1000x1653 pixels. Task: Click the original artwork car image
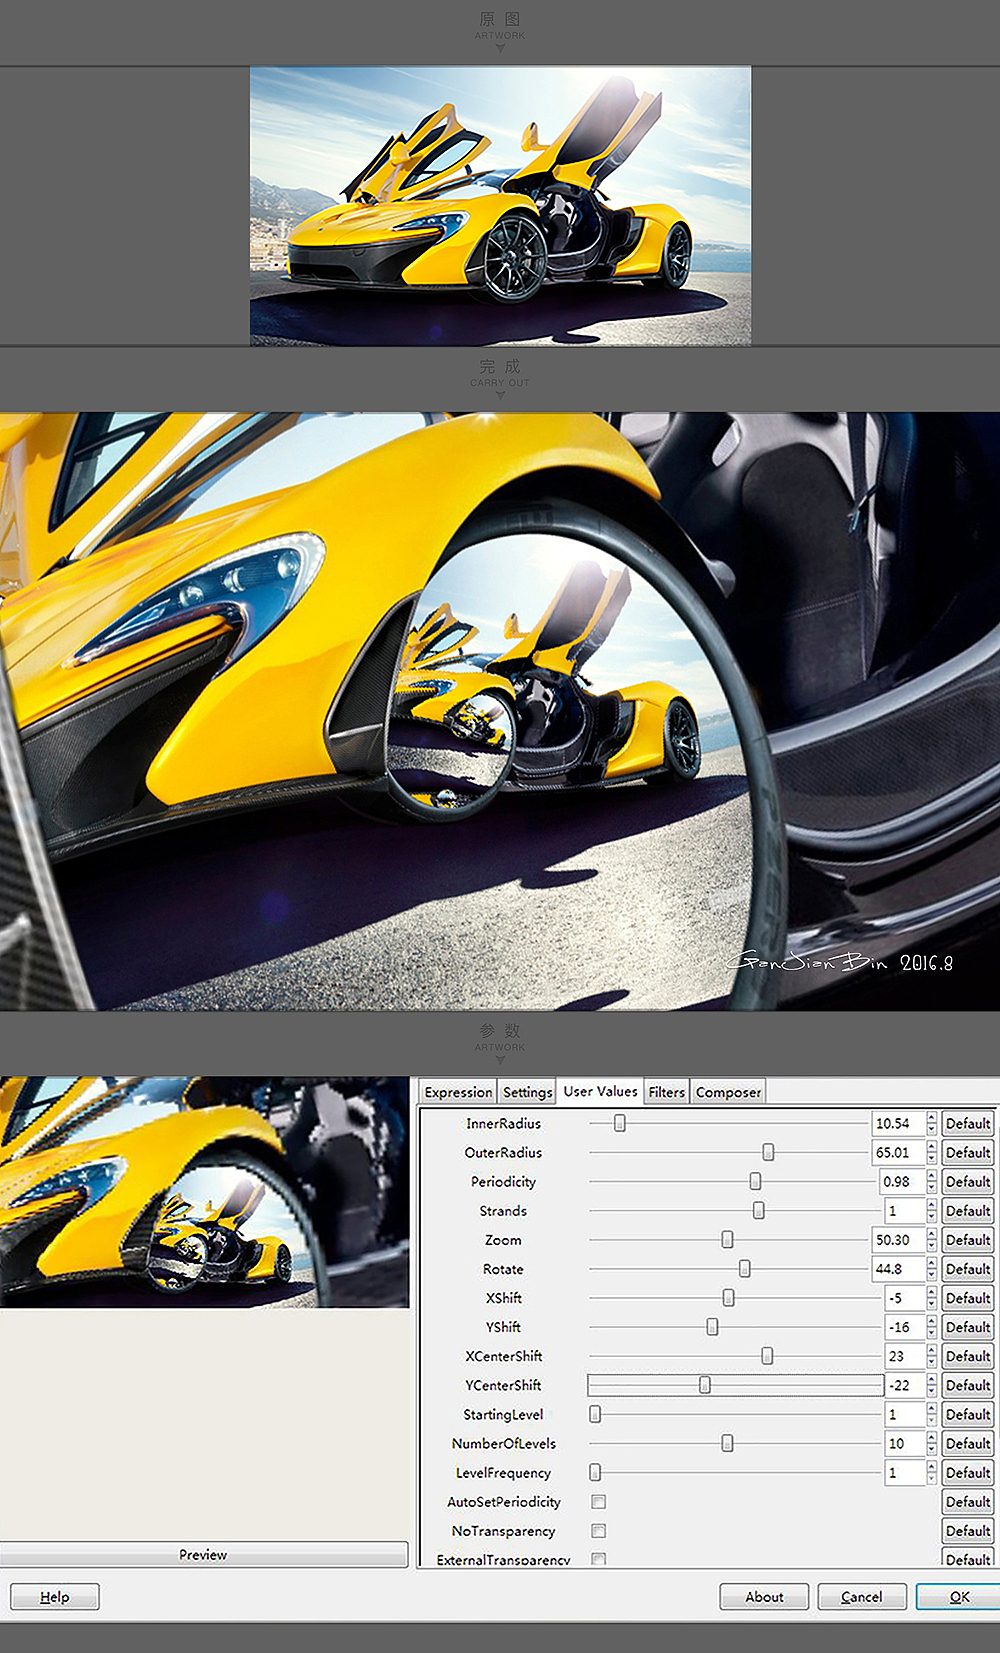pyautogui.click(x=500, y=206)
